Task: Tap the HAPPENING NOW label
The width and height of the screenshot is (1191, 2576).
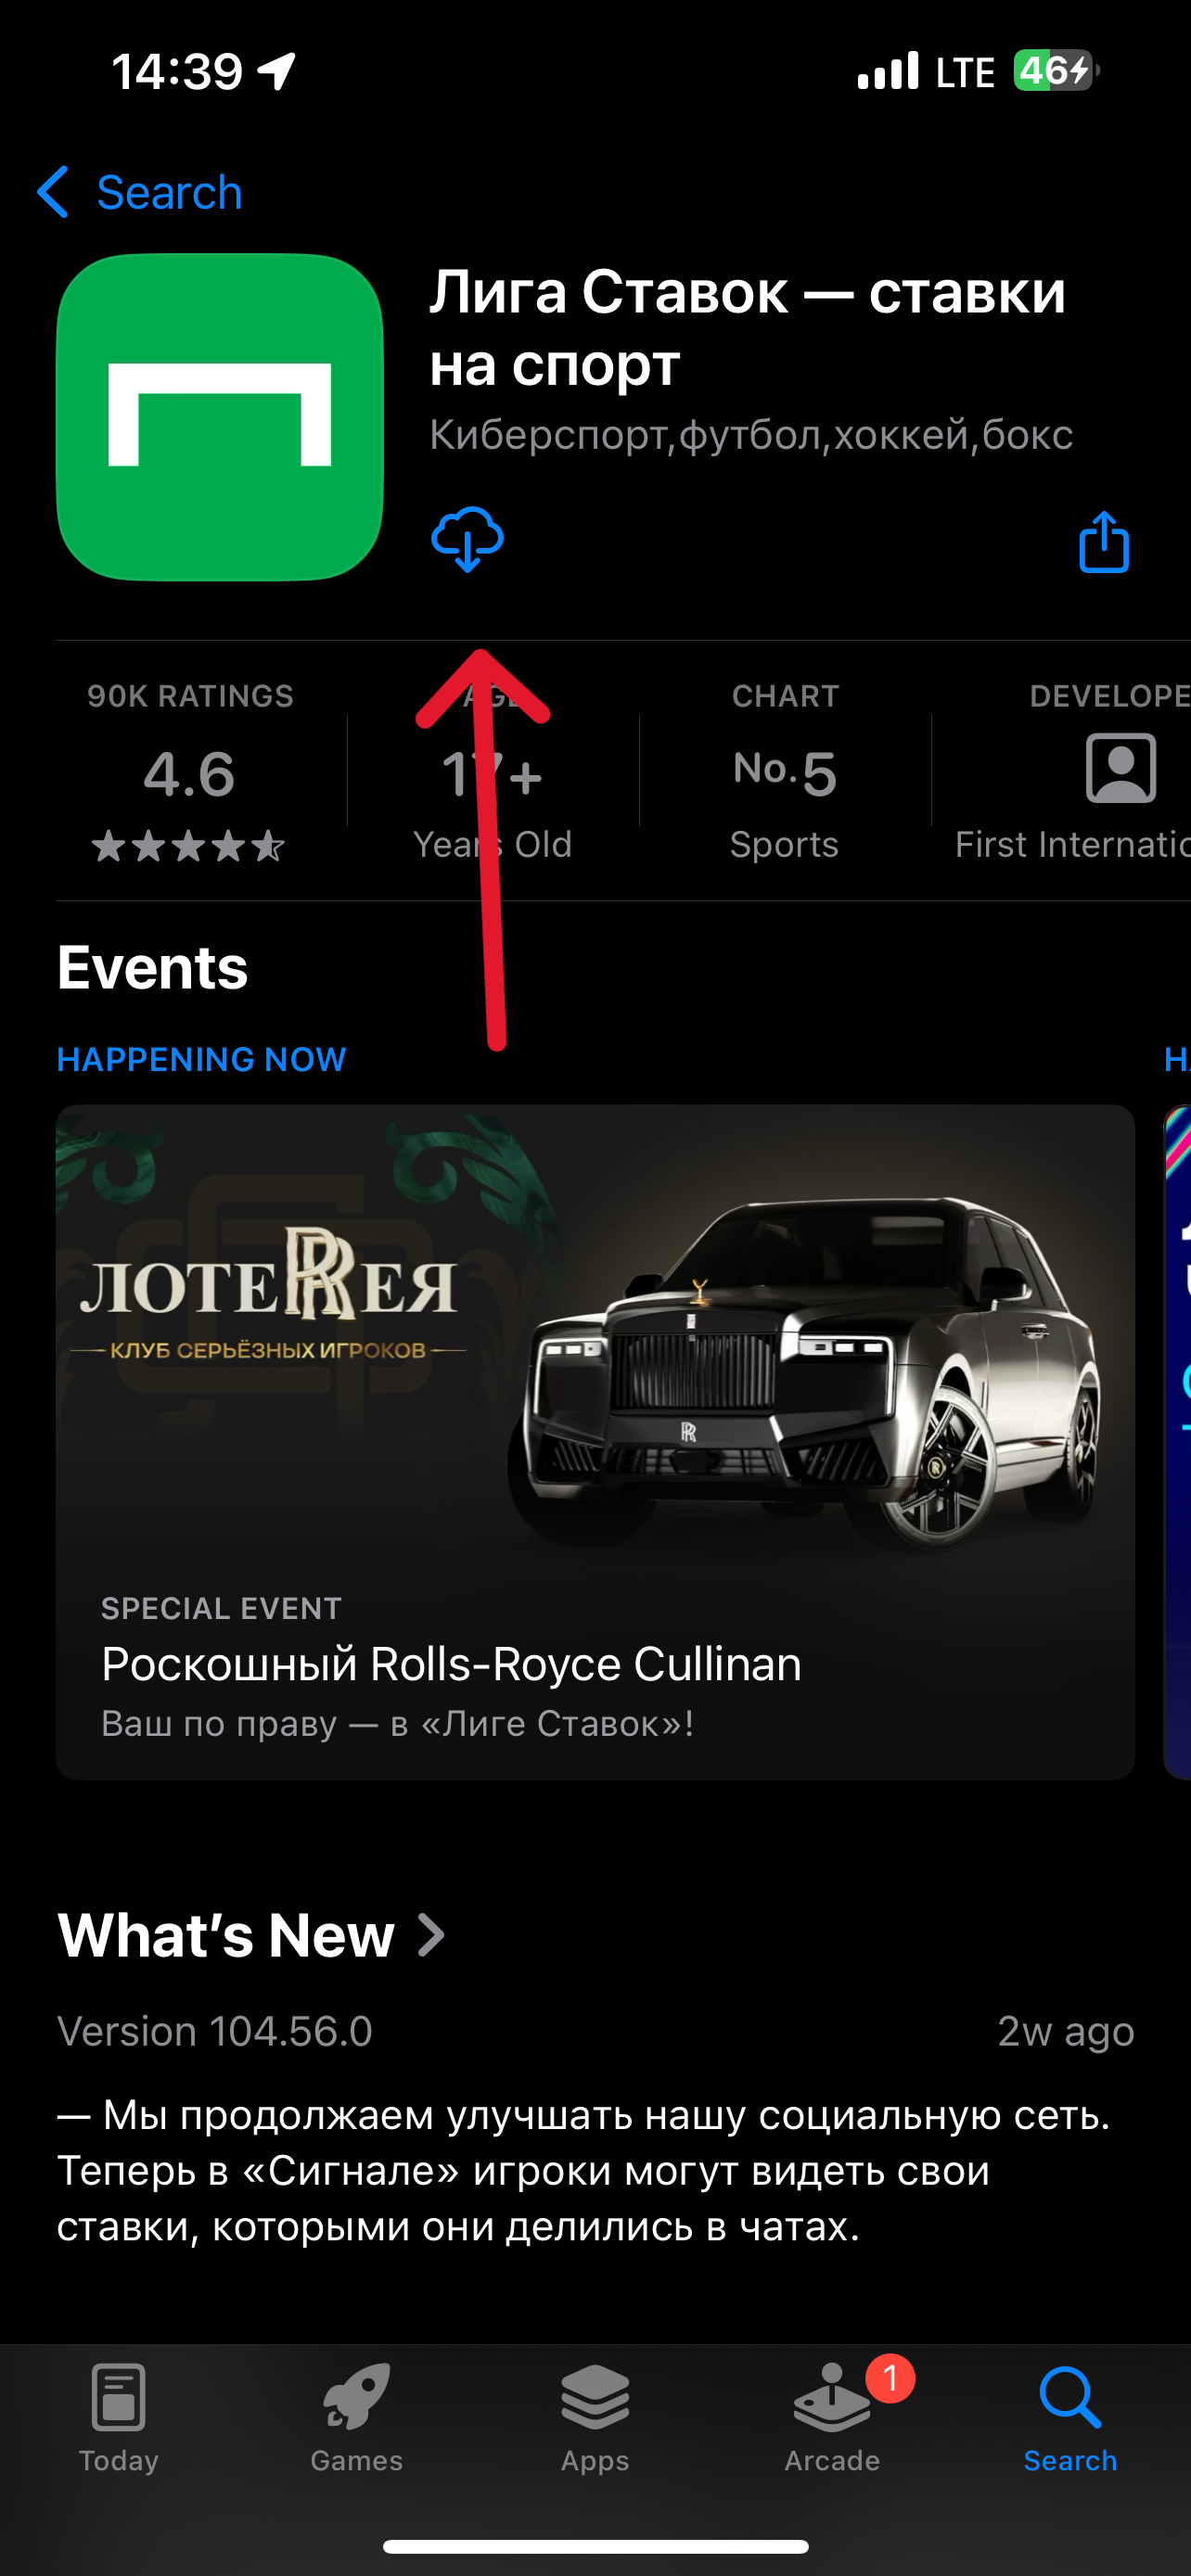Action: [x=201, y=1059]
